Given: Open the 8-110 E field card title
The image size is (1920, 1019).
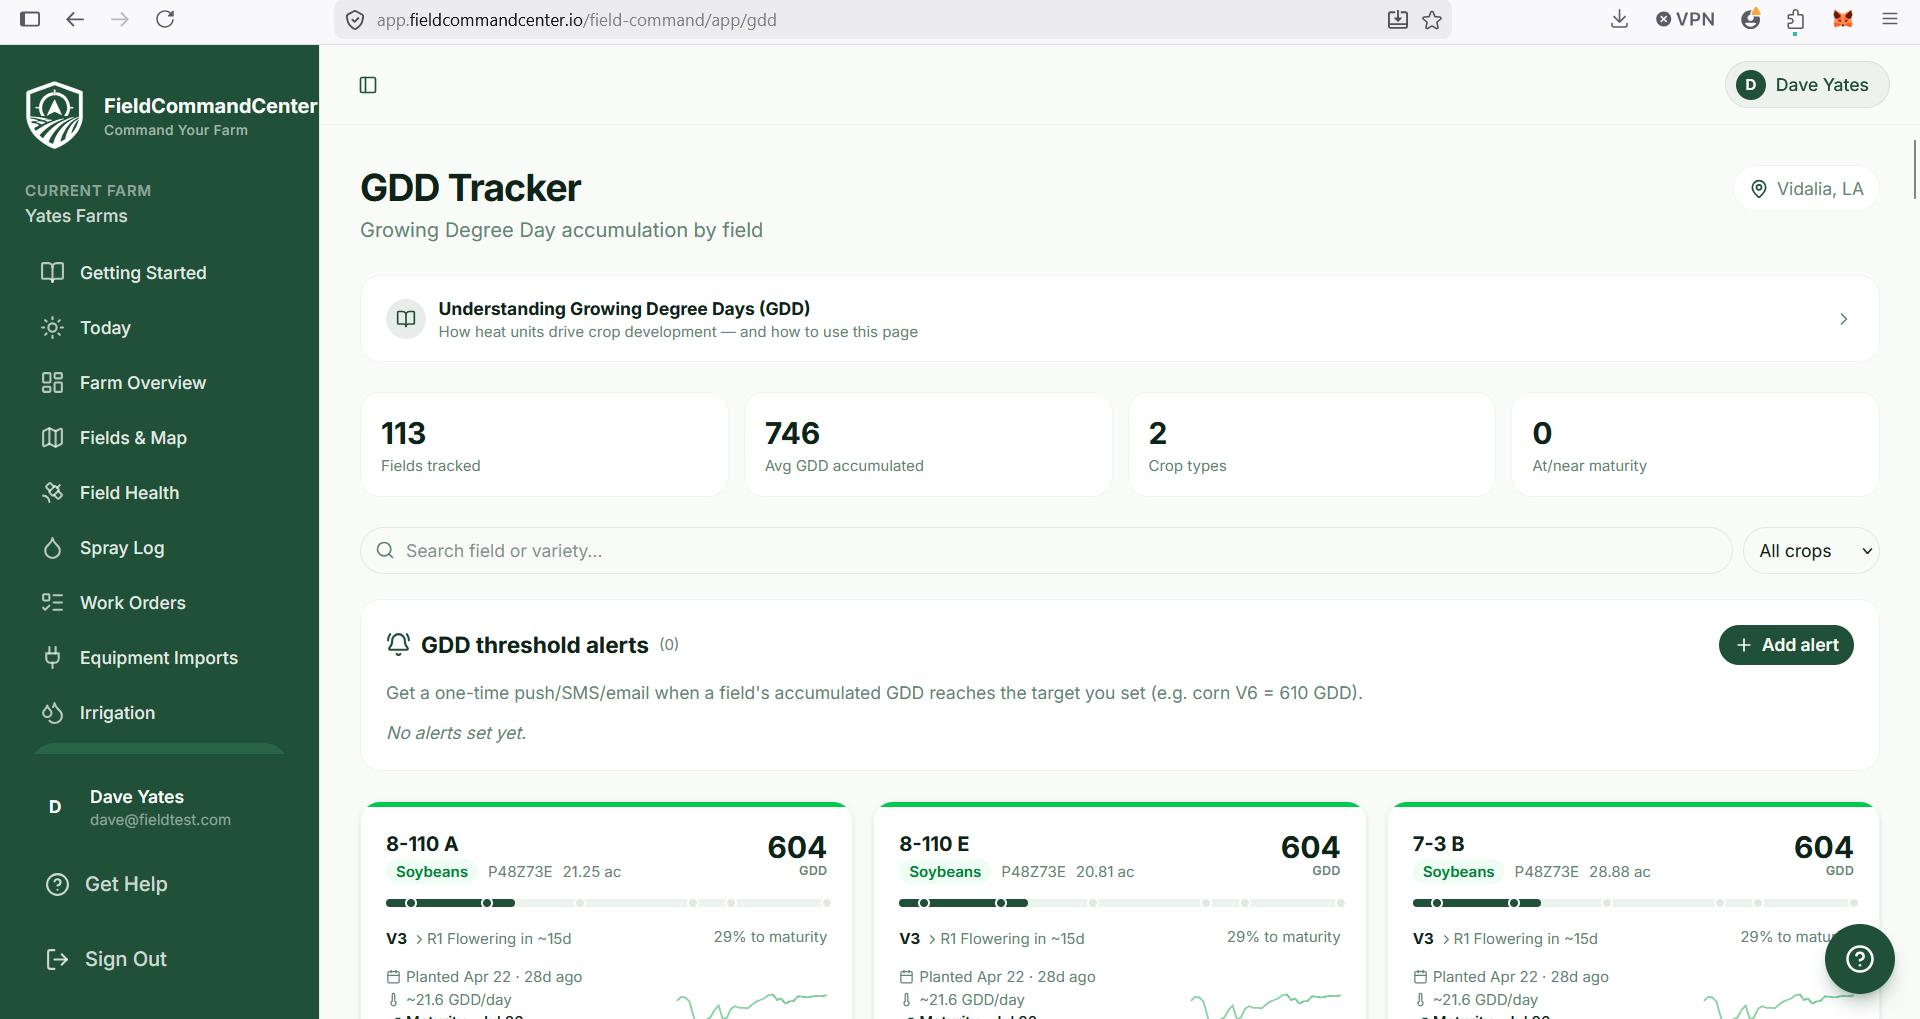Looking at the screenshot, I should click(x=934, y=844).
